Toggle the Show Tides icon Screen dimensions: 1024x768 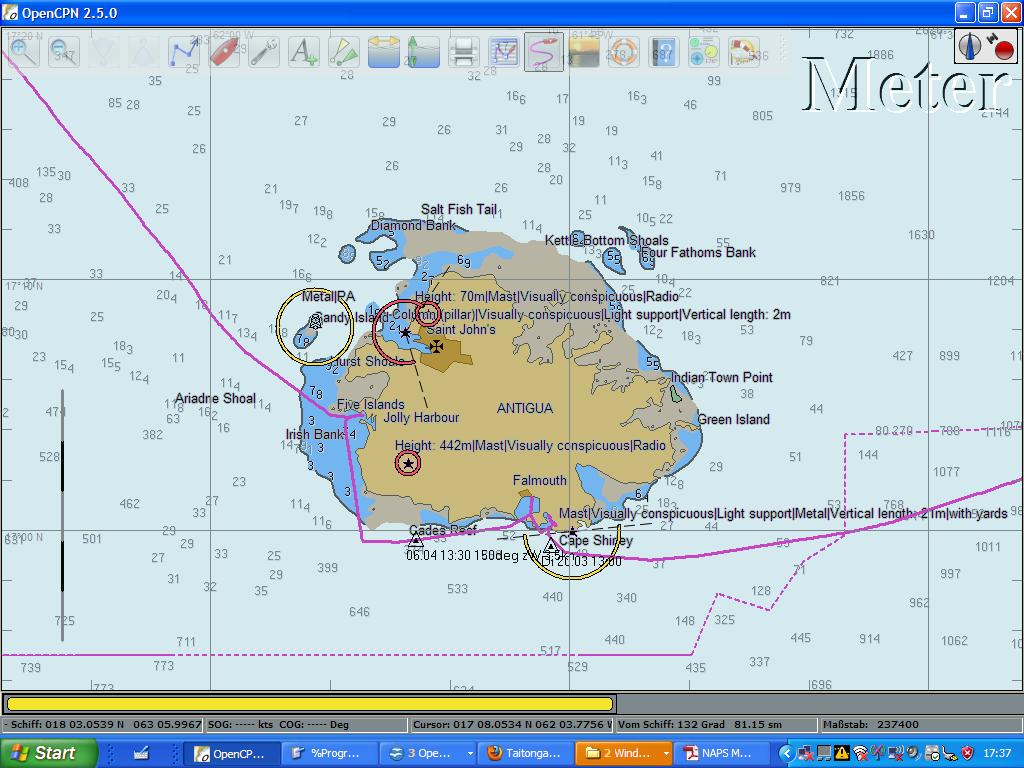[423, 52]
